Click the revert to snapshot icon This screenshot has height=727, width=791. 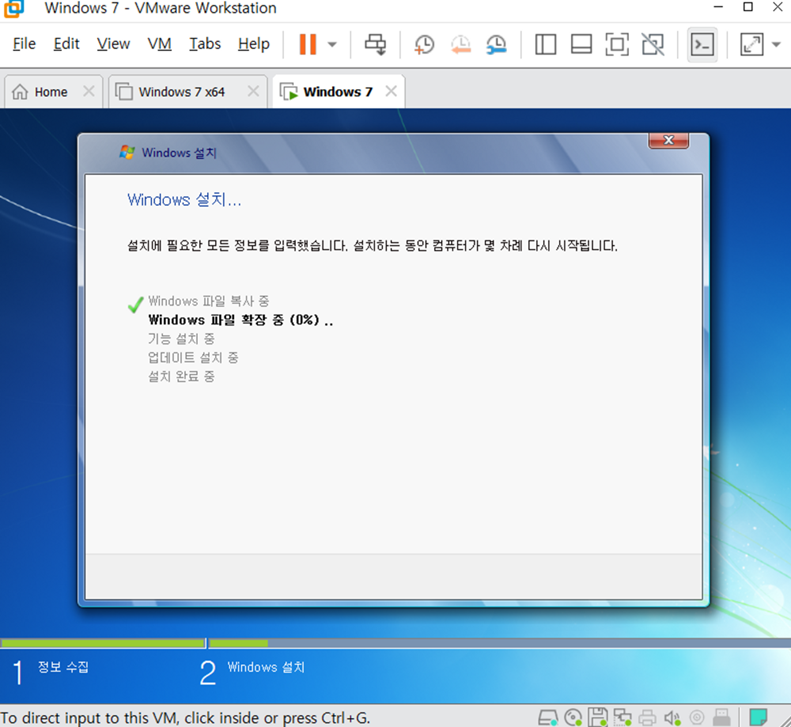pos(461,44)
